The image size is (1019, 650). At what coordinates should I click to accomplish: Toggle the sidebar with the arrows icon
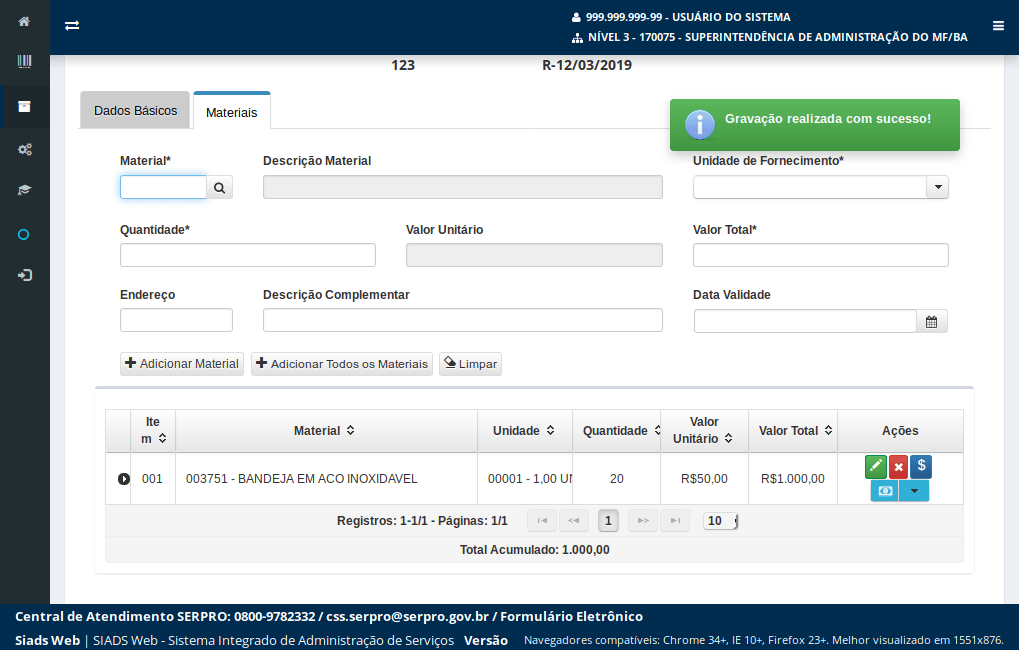click(x=72, y=26)
